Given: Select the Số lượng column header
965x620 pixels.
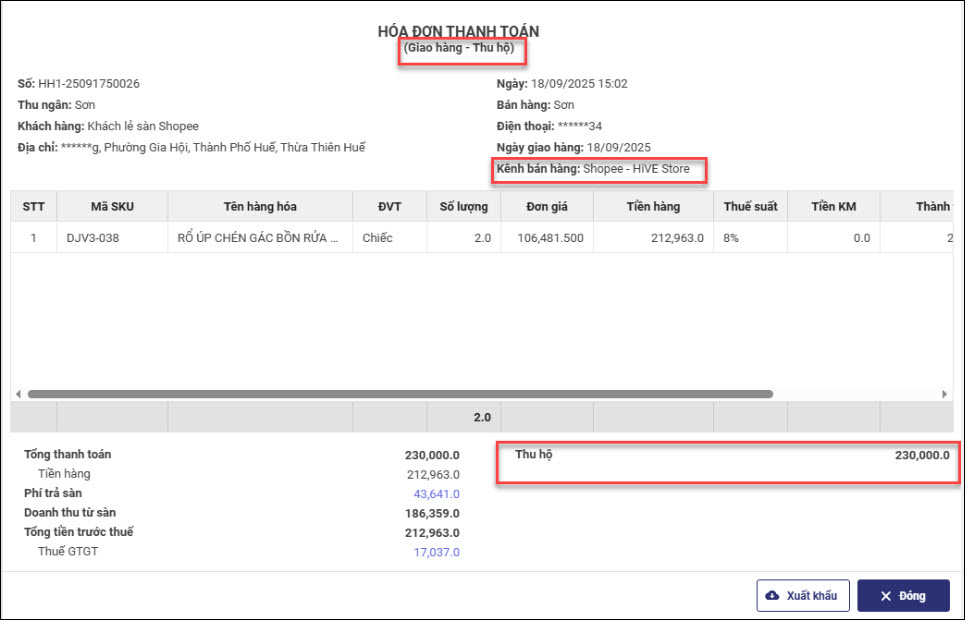Looking at the screenshot, I should click(464, 207).
